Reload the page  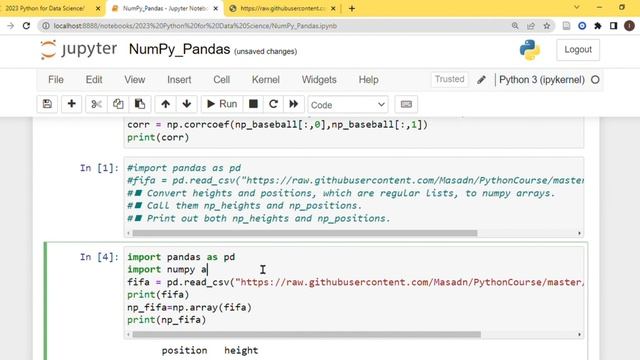[27, 26]
